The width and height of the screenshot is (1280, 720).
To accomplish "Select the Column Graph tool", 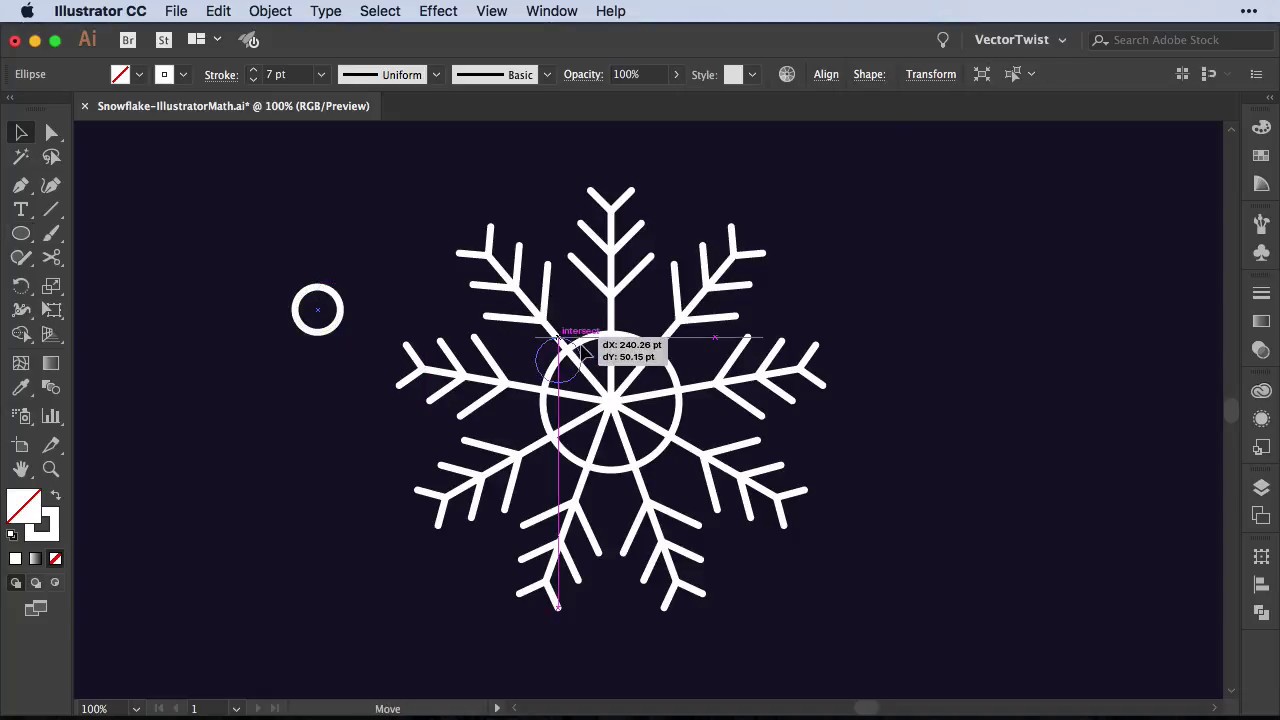I will click(51, 416).
